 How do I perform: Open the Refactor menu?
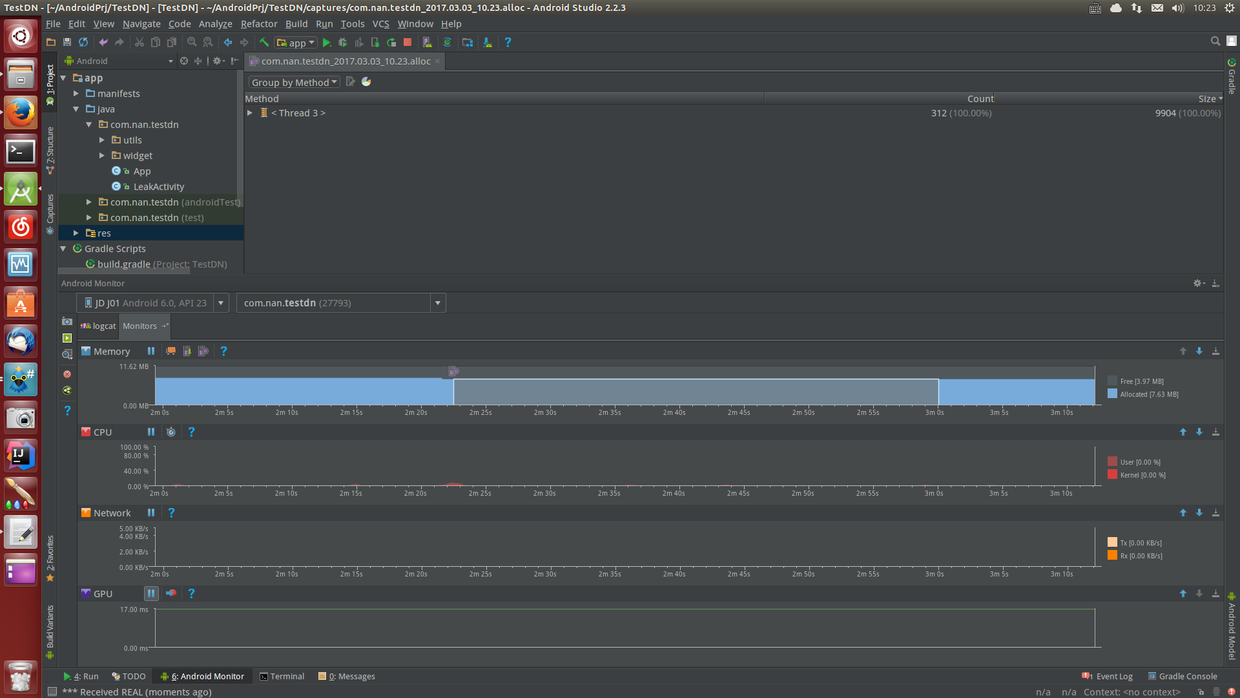[258, 23]
